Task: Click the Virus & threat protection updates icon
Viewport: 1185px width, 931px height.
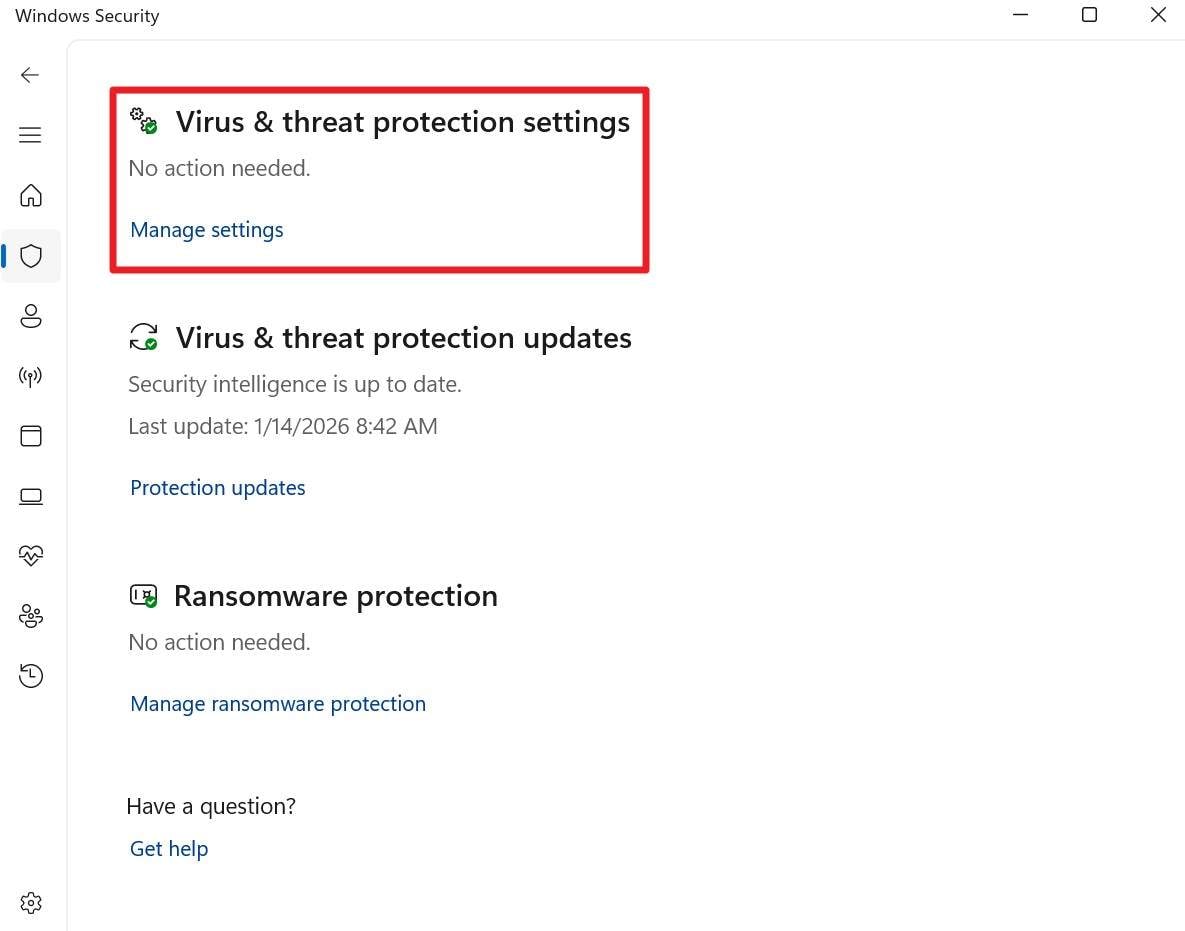Action: click(x=145, y=337)
